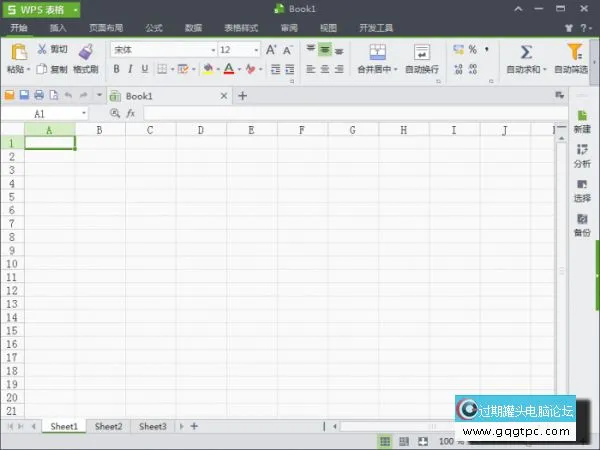The width and height of the screenshot is (600, 450).
Task: Open the font name dropdown (宋体)
Action: pos(212,49)
